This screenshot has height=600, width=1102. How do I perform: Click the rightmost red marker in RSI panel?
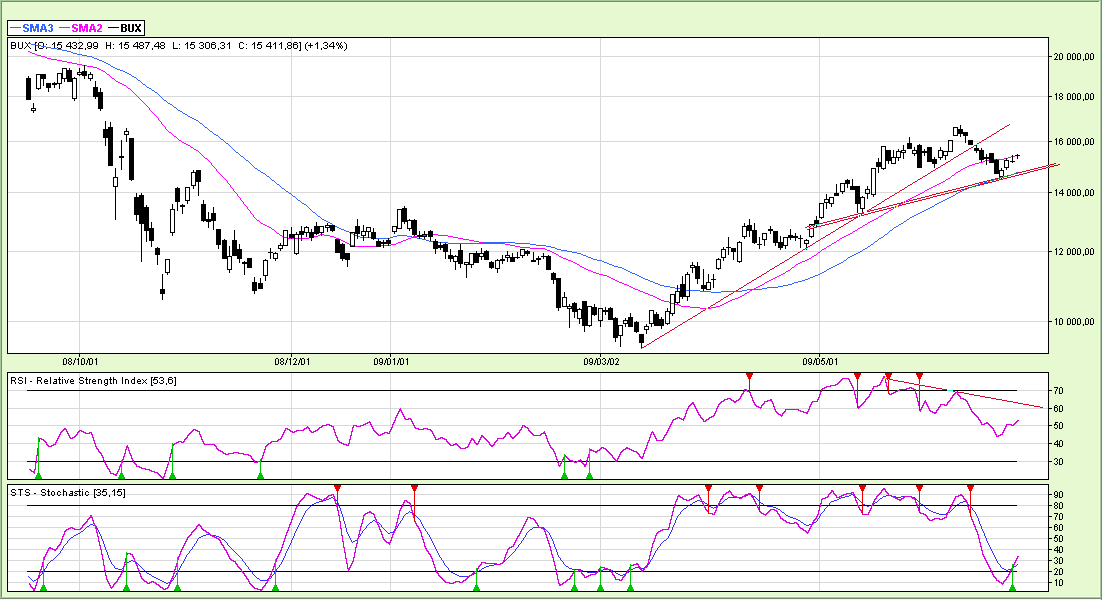(x=919, y=377)
